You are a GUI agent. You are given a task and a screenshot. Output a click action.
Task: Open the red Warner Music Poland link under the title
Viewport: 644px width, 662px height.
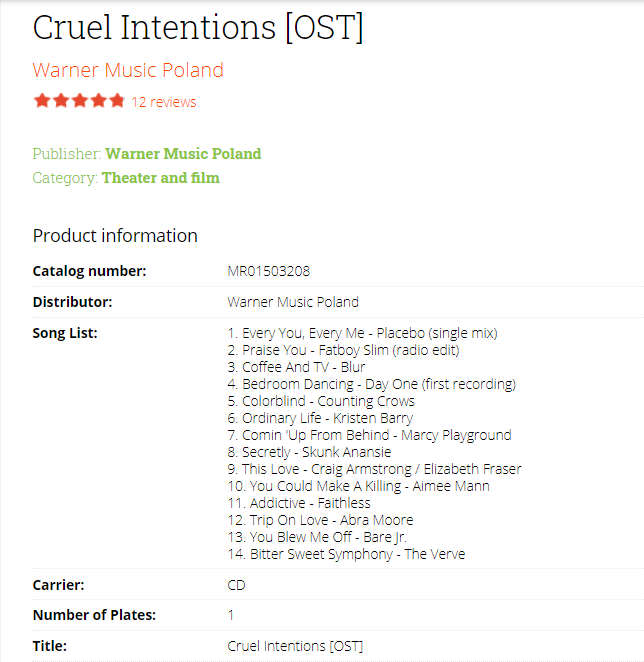pos(128,70)
